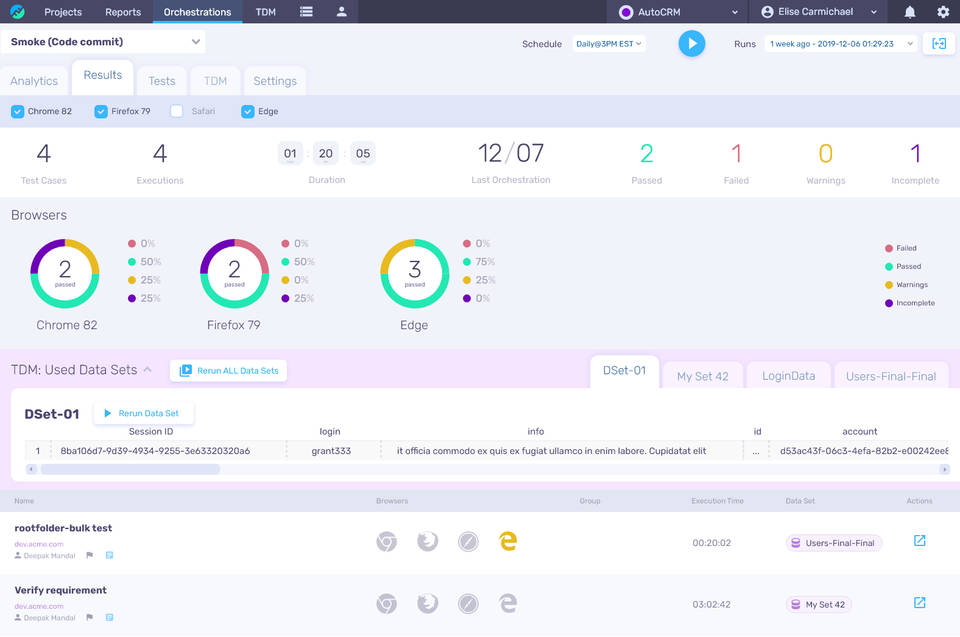Click the person icon beside the list icon
Viewport: 960px width, 637px height.
click(x=341, y=12)
